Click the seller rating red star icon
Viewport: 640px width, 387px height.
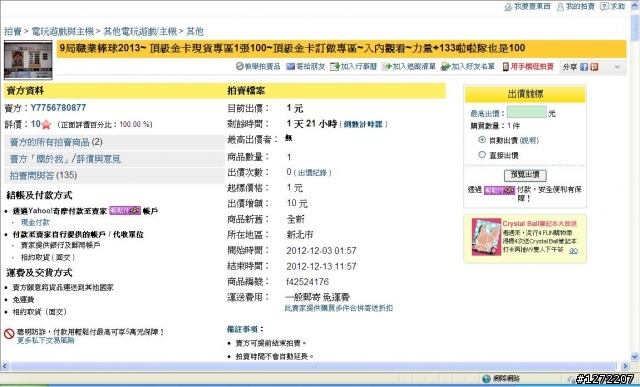tap(46, 124)
